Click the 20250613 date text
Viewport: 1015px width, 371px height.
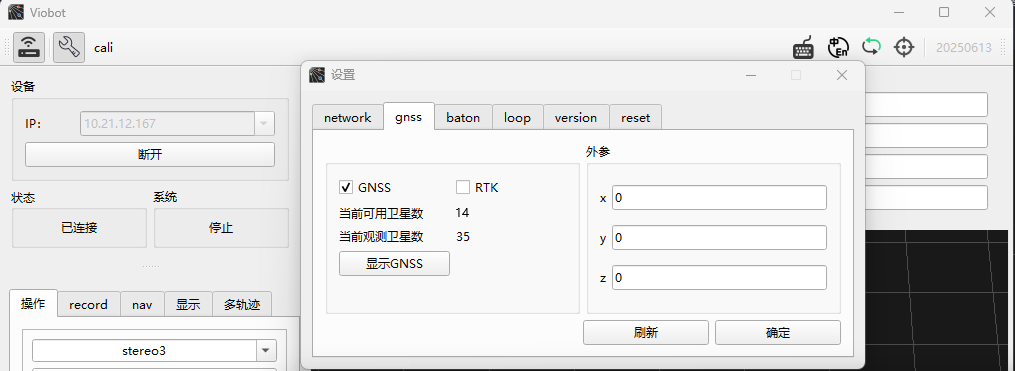(x=964, y=48)
